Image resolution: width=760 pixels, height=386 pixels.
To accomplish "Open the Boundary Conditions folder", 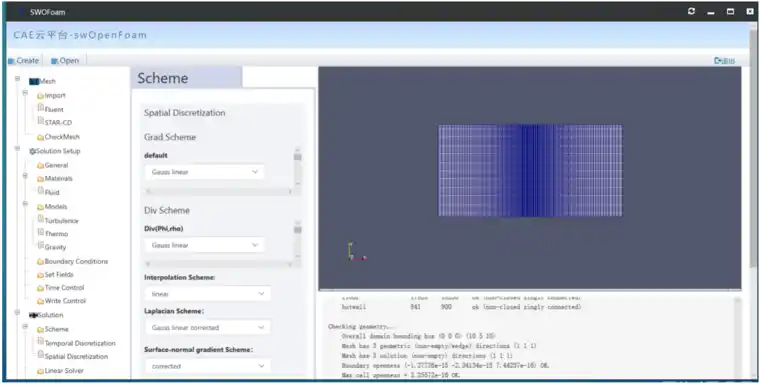I will point(73,261).
